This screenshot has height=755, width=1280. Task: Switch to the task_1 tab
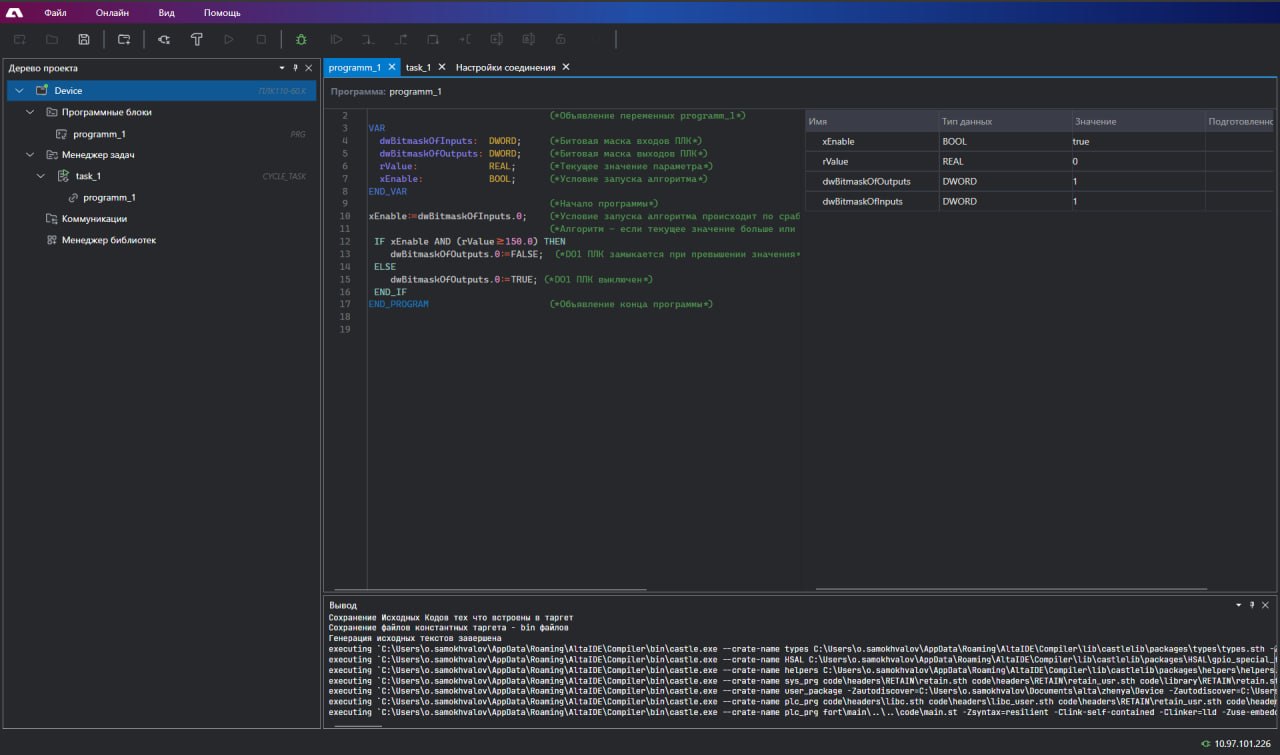click(x=418, y=67)
